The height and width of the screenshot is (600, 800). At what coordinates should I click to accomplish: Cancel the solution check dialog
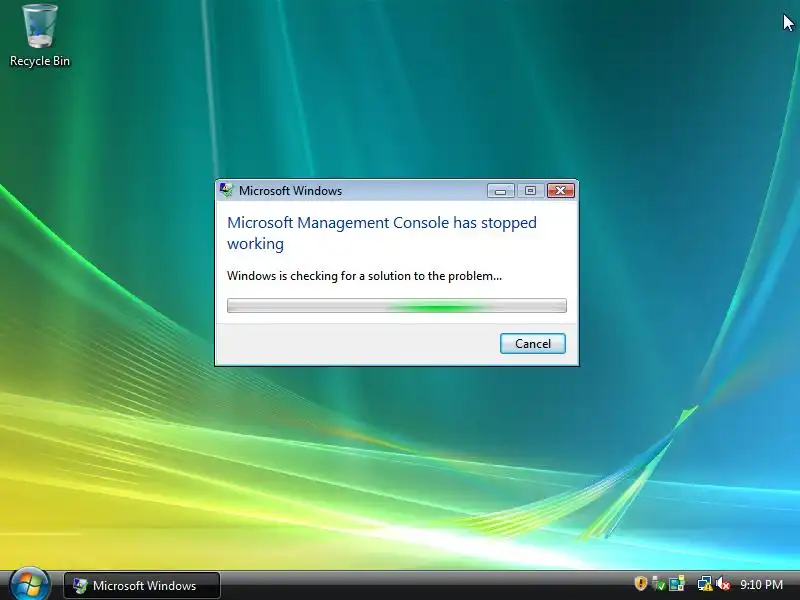[x=533, y=343]
